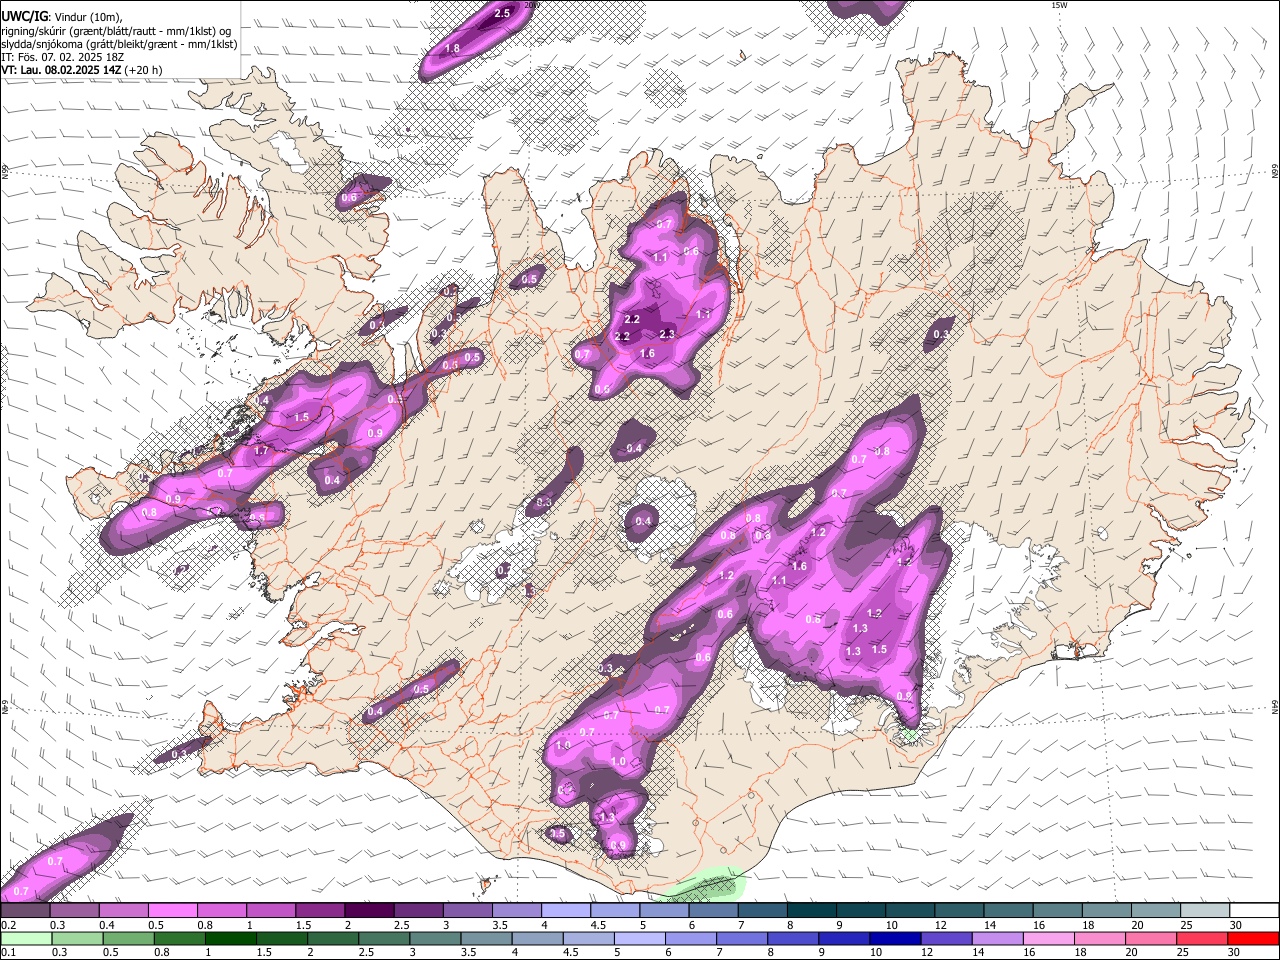Image resolution: width=1280 pixels, height=960 pixels.
Task: Click the '2.3' precipitation value on the map
Action: point(667,334)
